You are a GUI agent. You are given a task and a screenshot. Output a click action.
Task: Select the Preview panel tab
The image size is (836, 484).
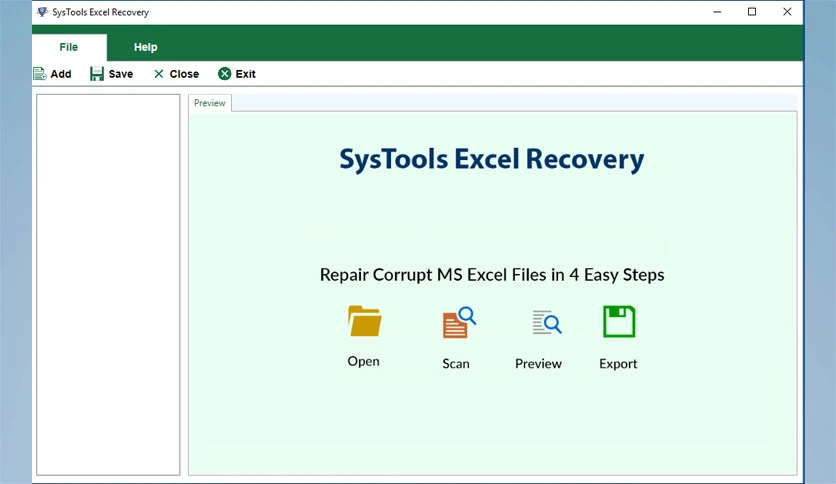pos(210,103)
